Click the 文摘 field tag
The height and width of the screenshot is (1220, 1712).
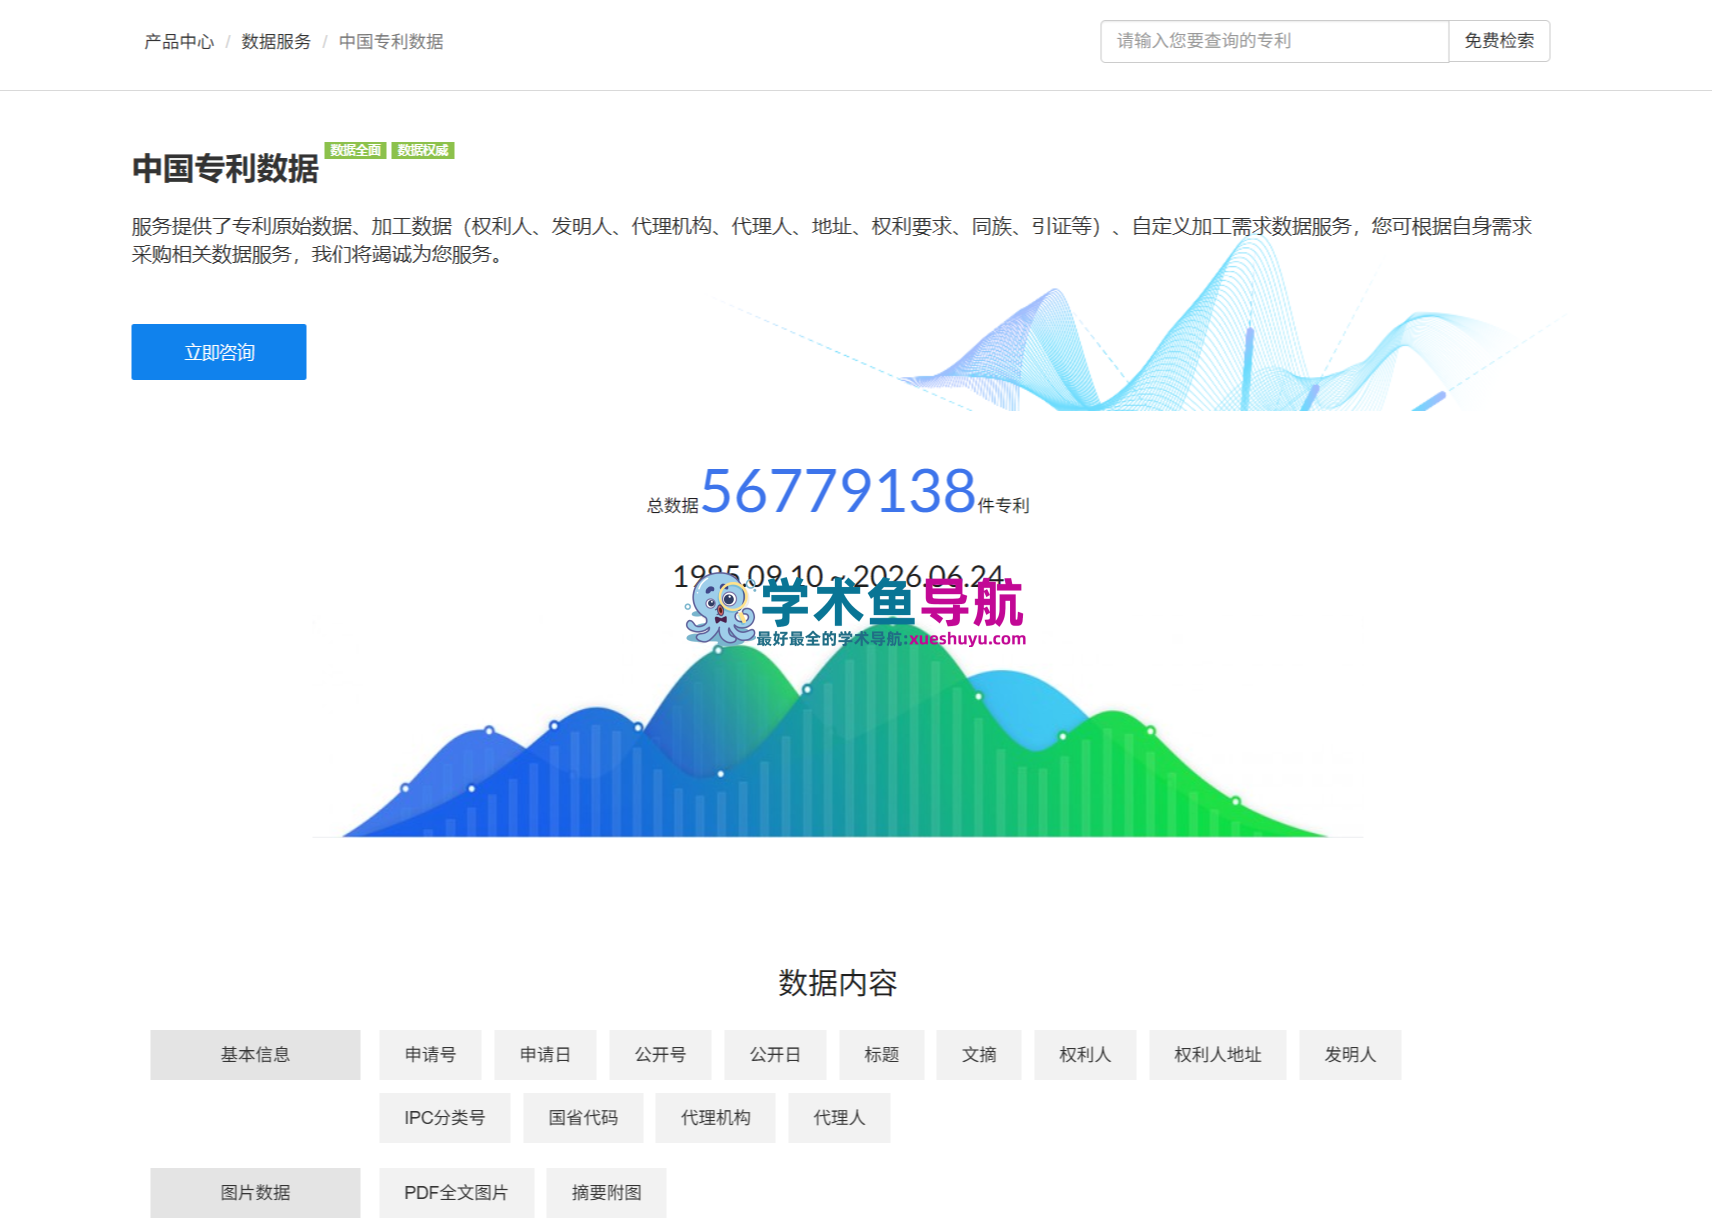[979, 1054]
